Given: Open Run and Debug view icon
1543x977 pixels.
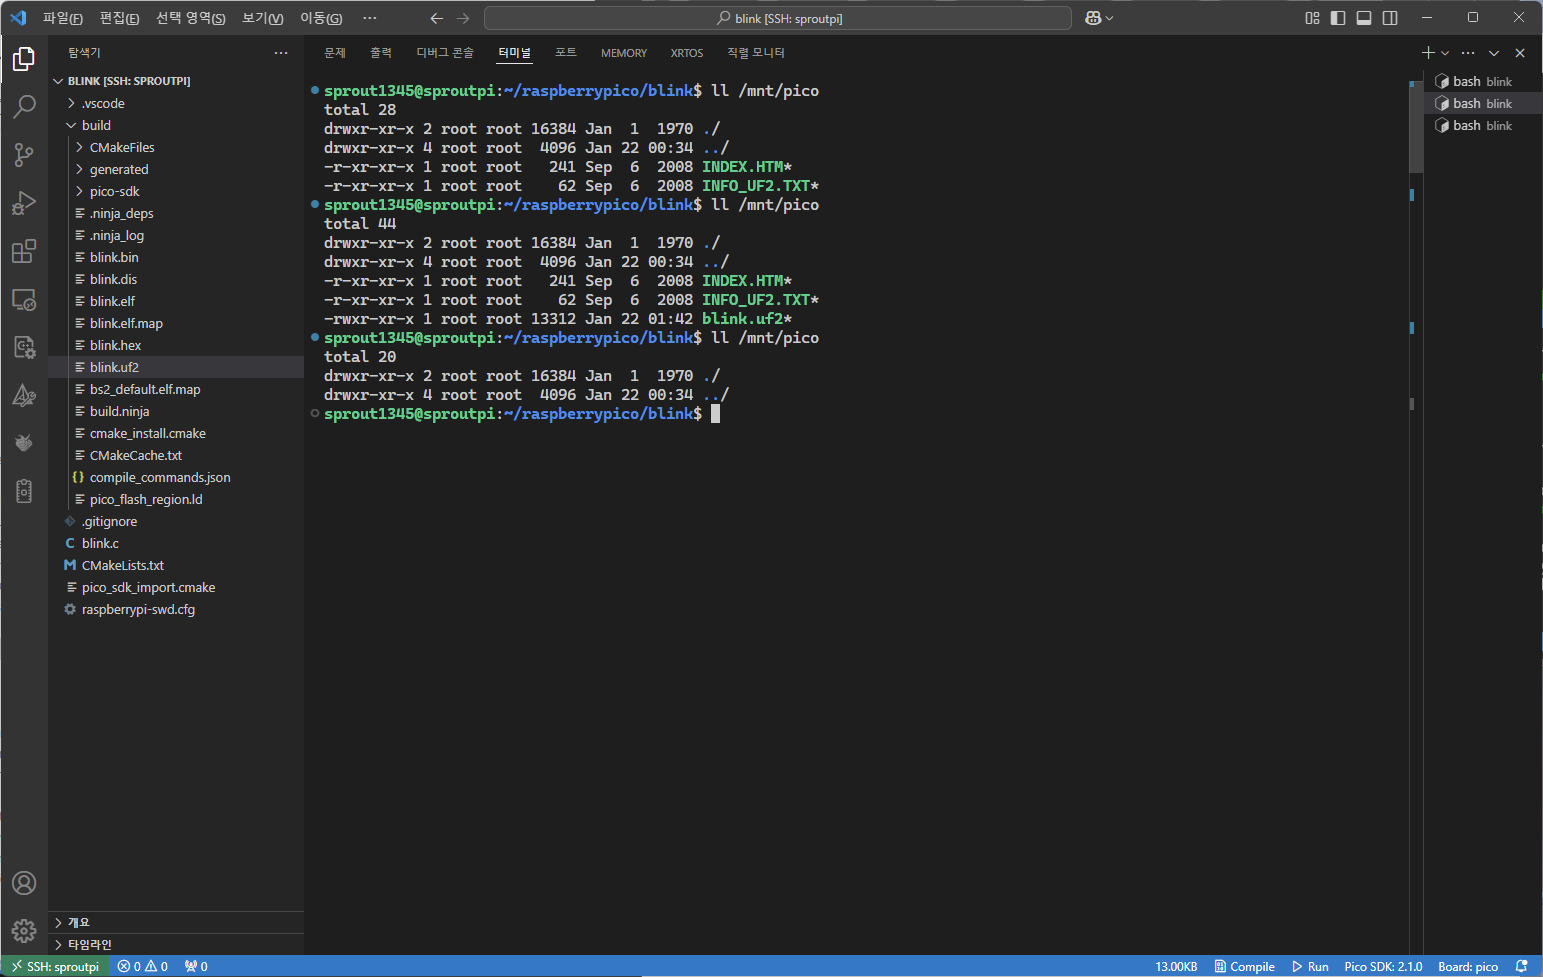Looking at the screenshot, I should click(x=24, y=203).
